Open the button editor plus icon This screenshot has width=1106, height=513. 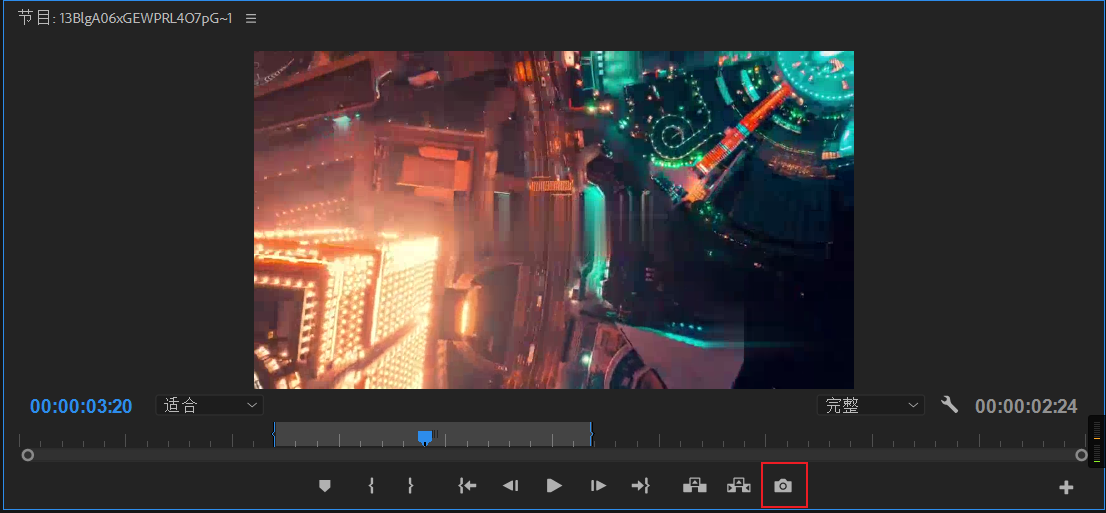[x=1066, y=487]
